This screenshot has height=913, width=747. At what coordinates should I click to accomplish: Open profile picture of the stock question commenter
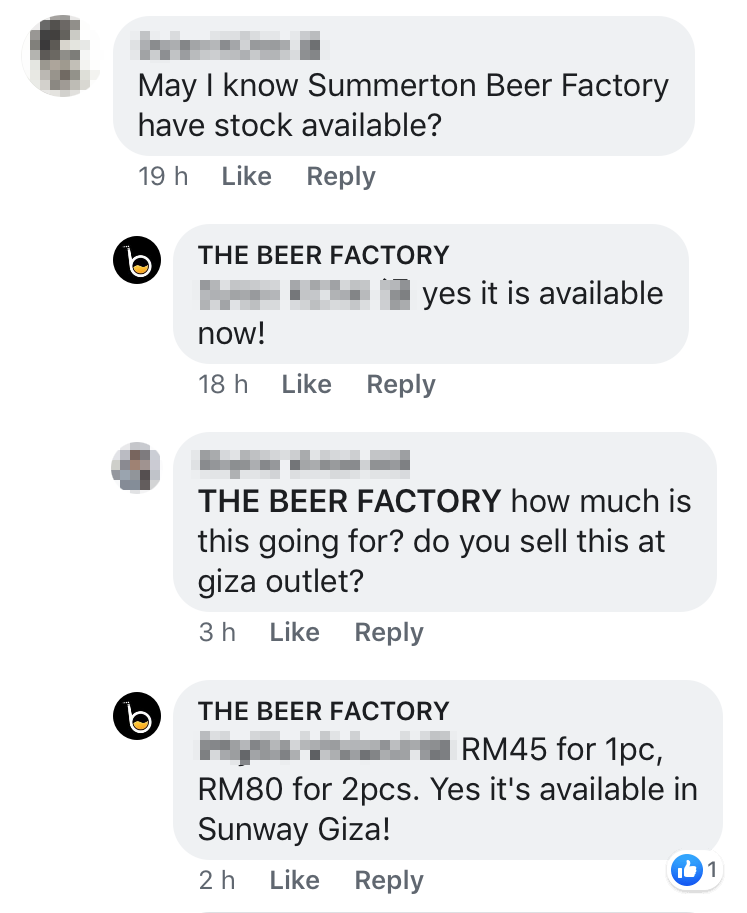pyautogui.click(x=60, y=56)
